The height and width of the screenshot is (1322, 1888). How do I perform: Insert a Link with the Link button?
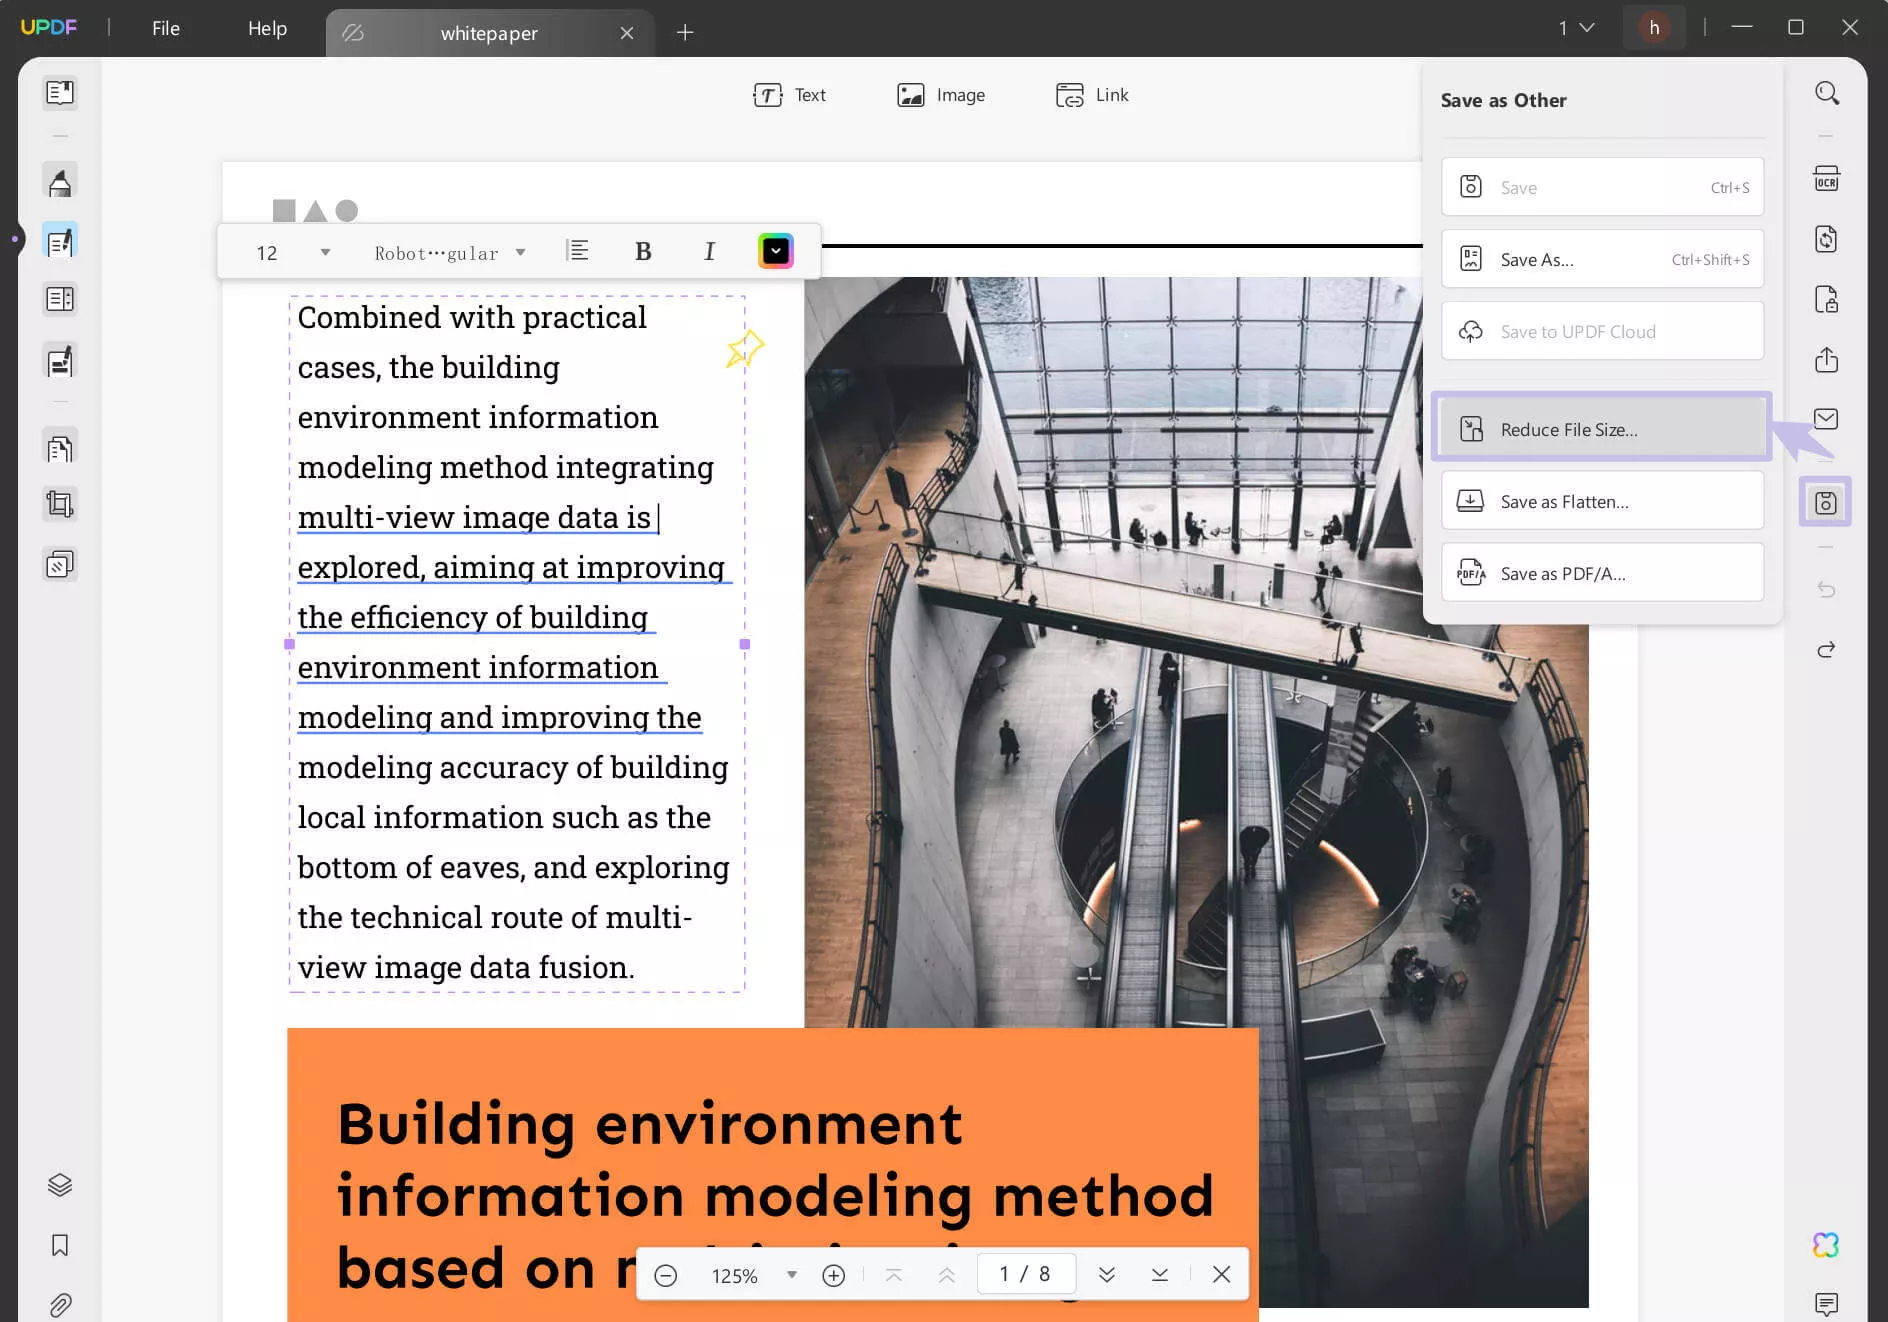[x=1092, y=95]
